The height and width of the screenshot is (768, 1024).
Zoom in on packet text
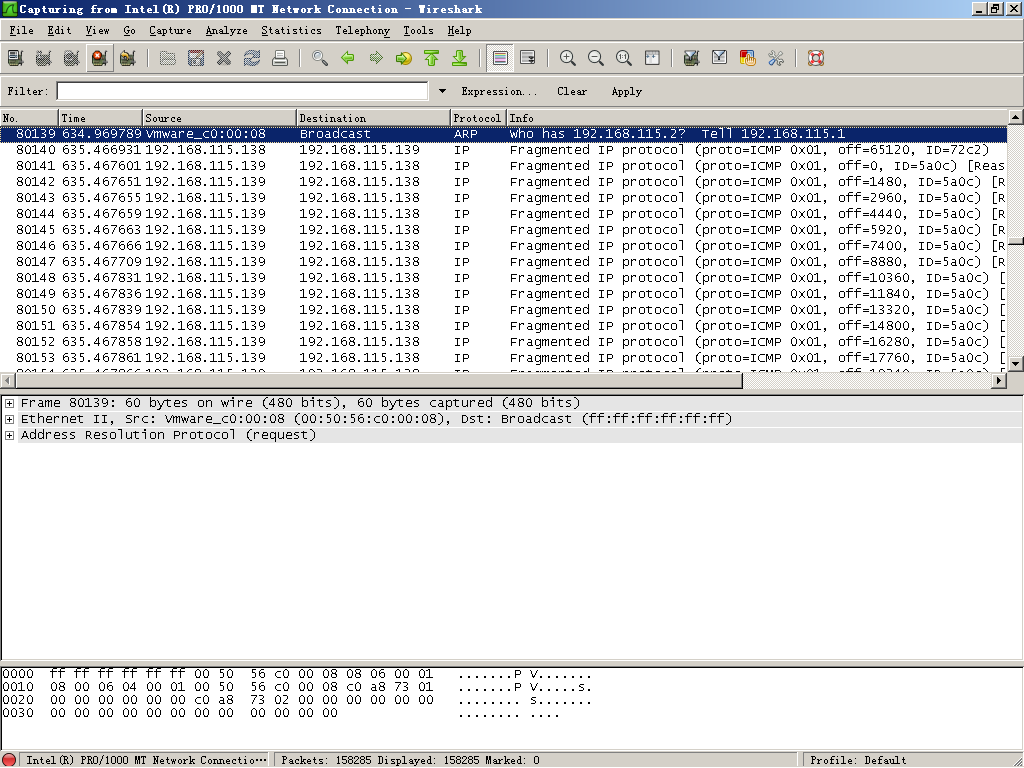[x=568, y=58]
